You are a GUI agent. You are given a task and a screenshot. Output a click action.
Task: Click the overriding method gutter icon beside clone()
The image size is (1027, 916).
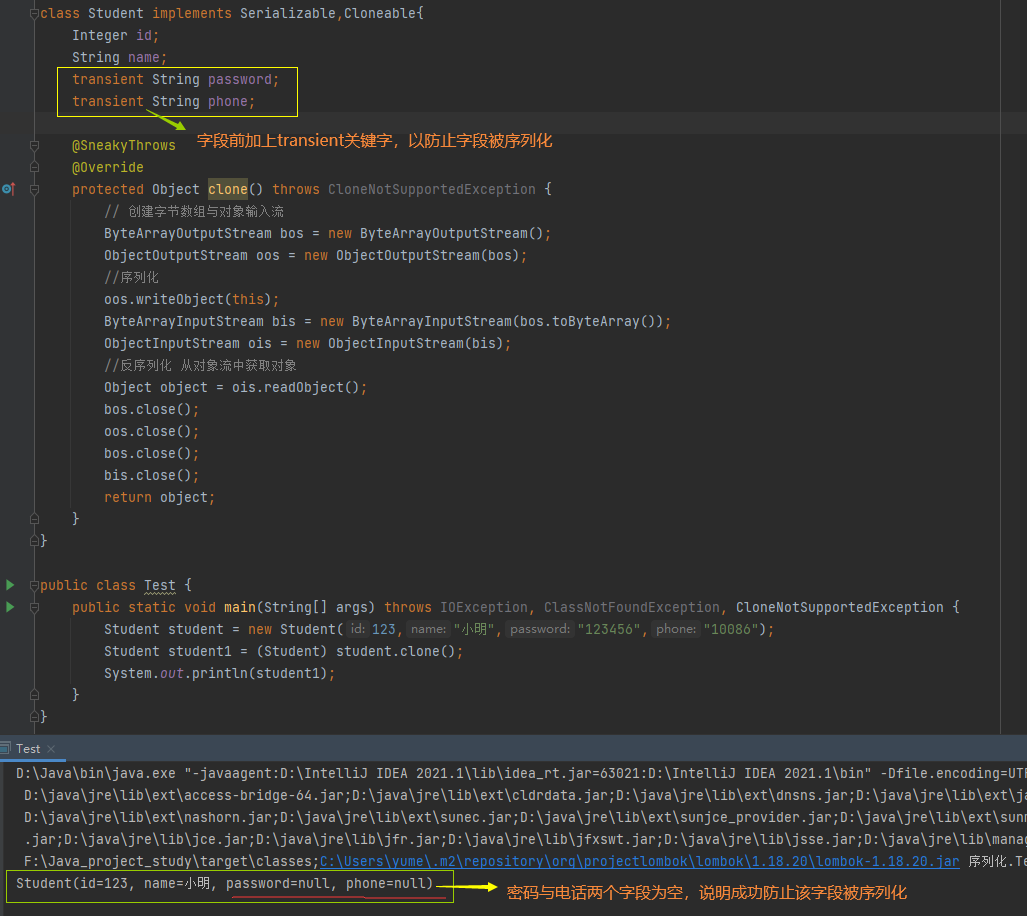pos(9,189)
